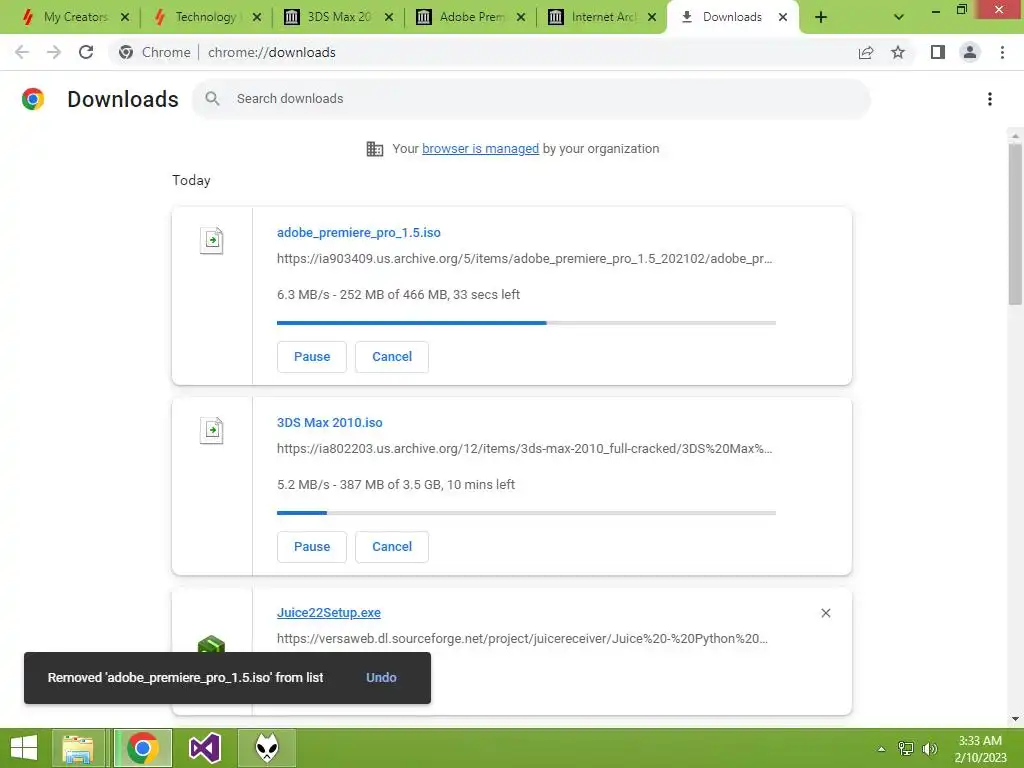This screenshot has height=768, width=1024.
Task: Go forward in browser history
Action: (54, 52)
